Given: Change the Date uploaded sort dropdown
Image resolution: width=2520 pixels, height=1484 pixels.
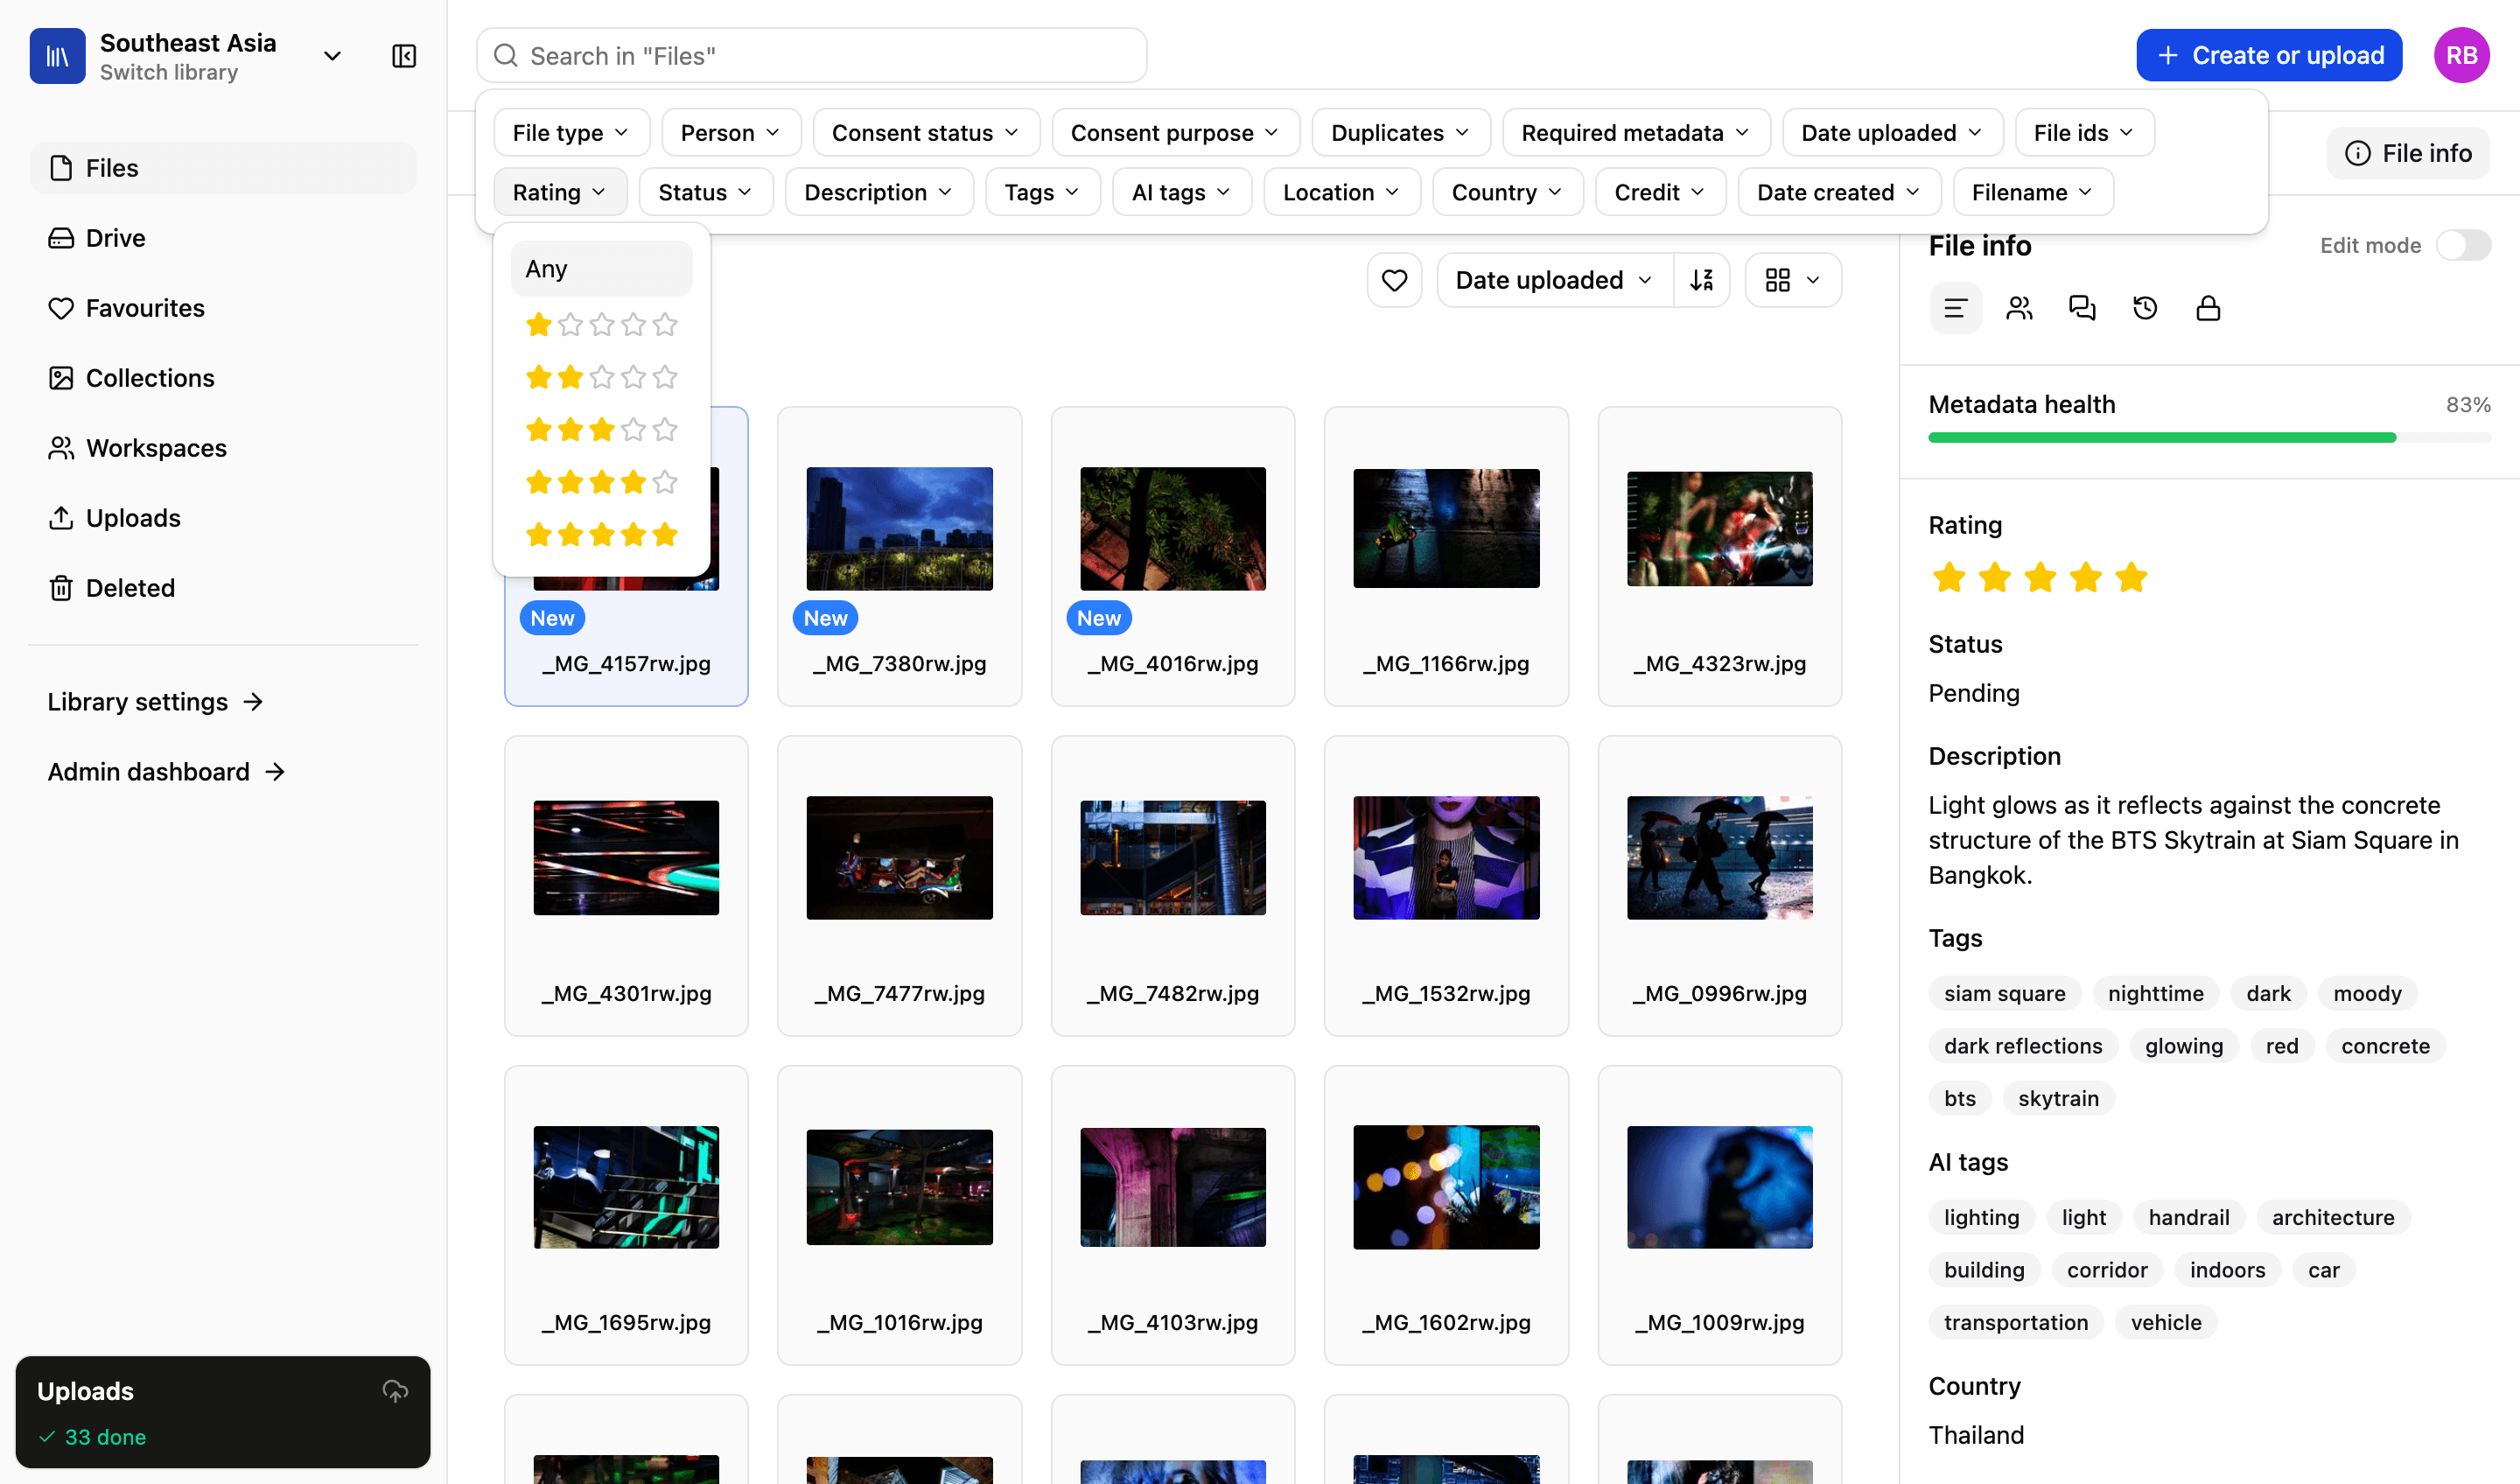Looking at the screenshot, I should tap(1554, 280).
